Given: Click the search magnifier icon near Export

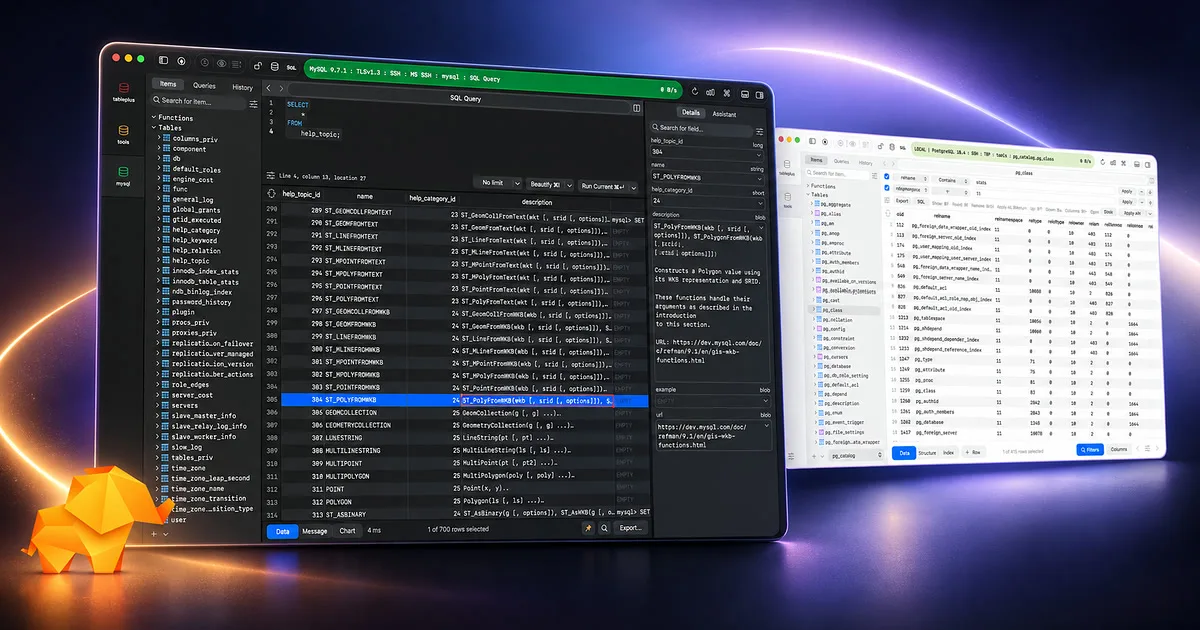Looking at the screenshot, I should click(x=605, y=528).
